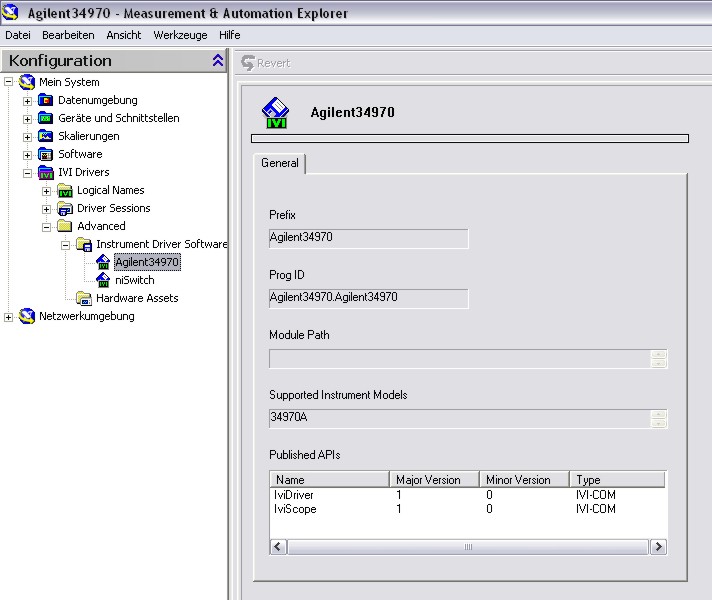Click the IVI Drivers folder icon
Image resolution: width=712 pixels, height=600 pixels.
45,173
